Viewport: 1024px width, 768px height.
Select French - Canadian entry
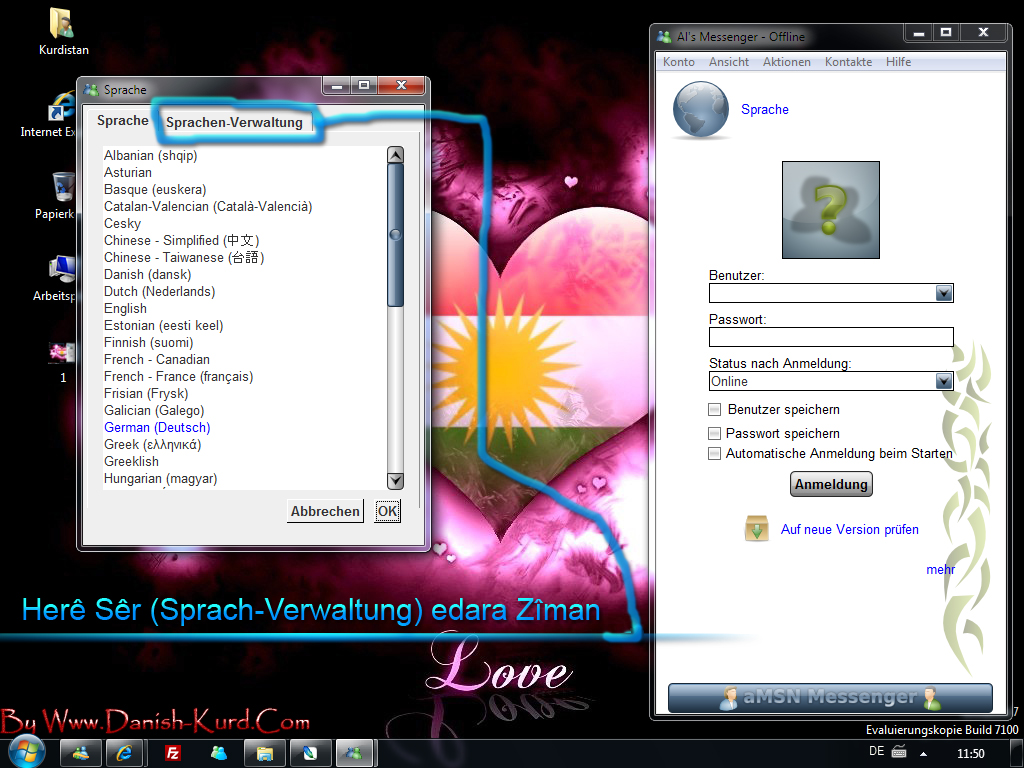point(157,359)
